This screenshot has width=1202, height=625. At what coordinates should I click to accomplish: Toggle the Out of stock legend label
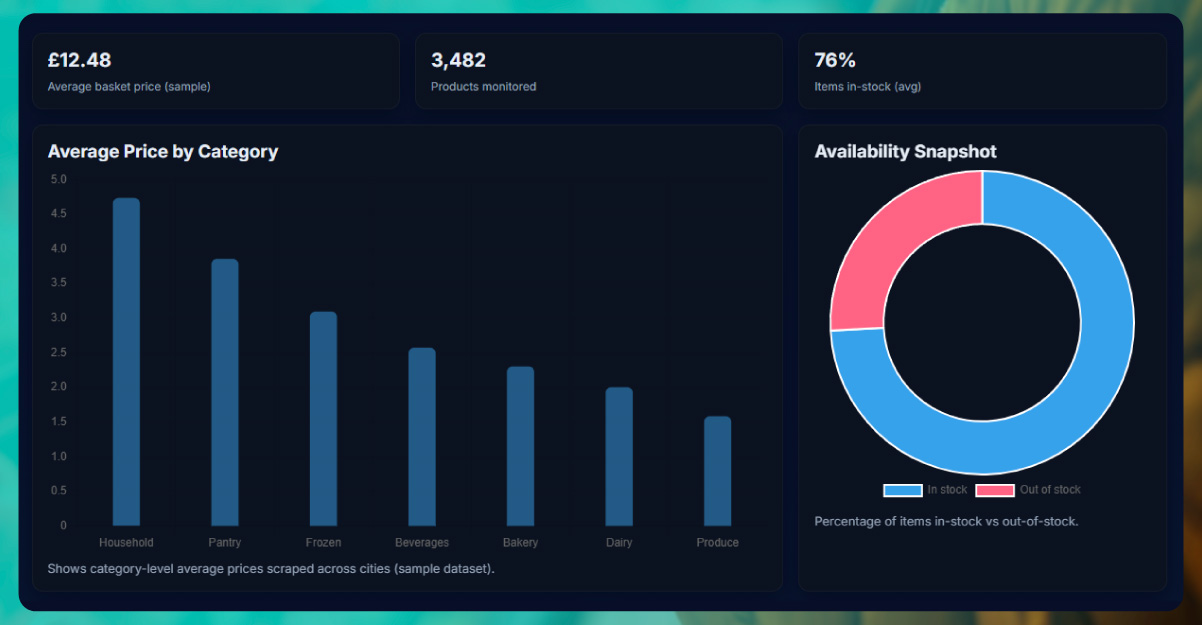1050,490
